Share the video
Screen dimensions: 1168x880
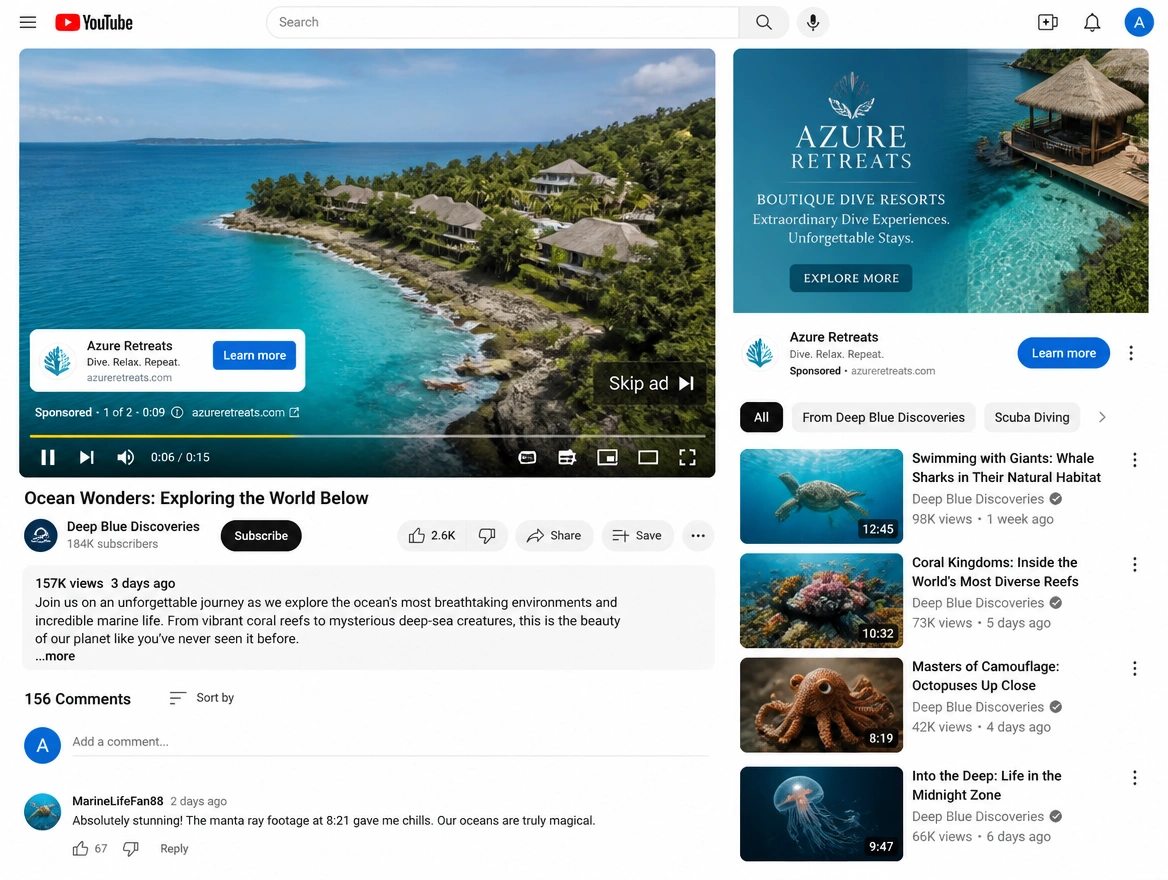(x=553, y=535)
